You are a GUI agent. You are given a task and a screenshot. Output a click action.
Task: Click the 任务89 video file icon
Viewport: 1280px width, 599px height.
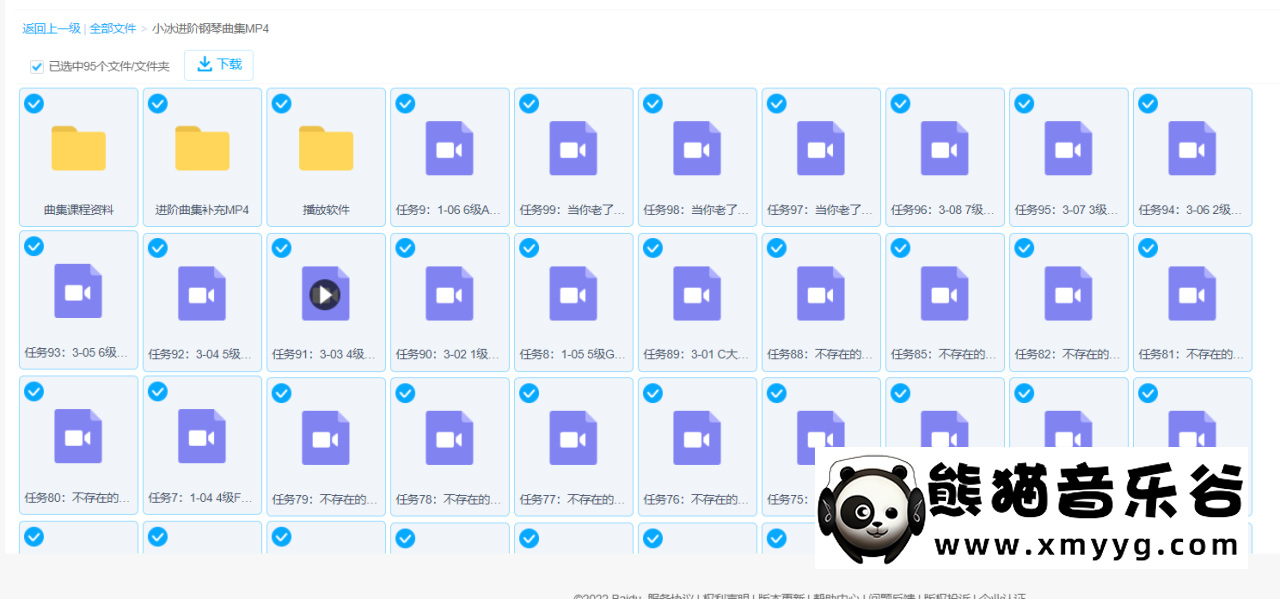click(x=697, y=293)
